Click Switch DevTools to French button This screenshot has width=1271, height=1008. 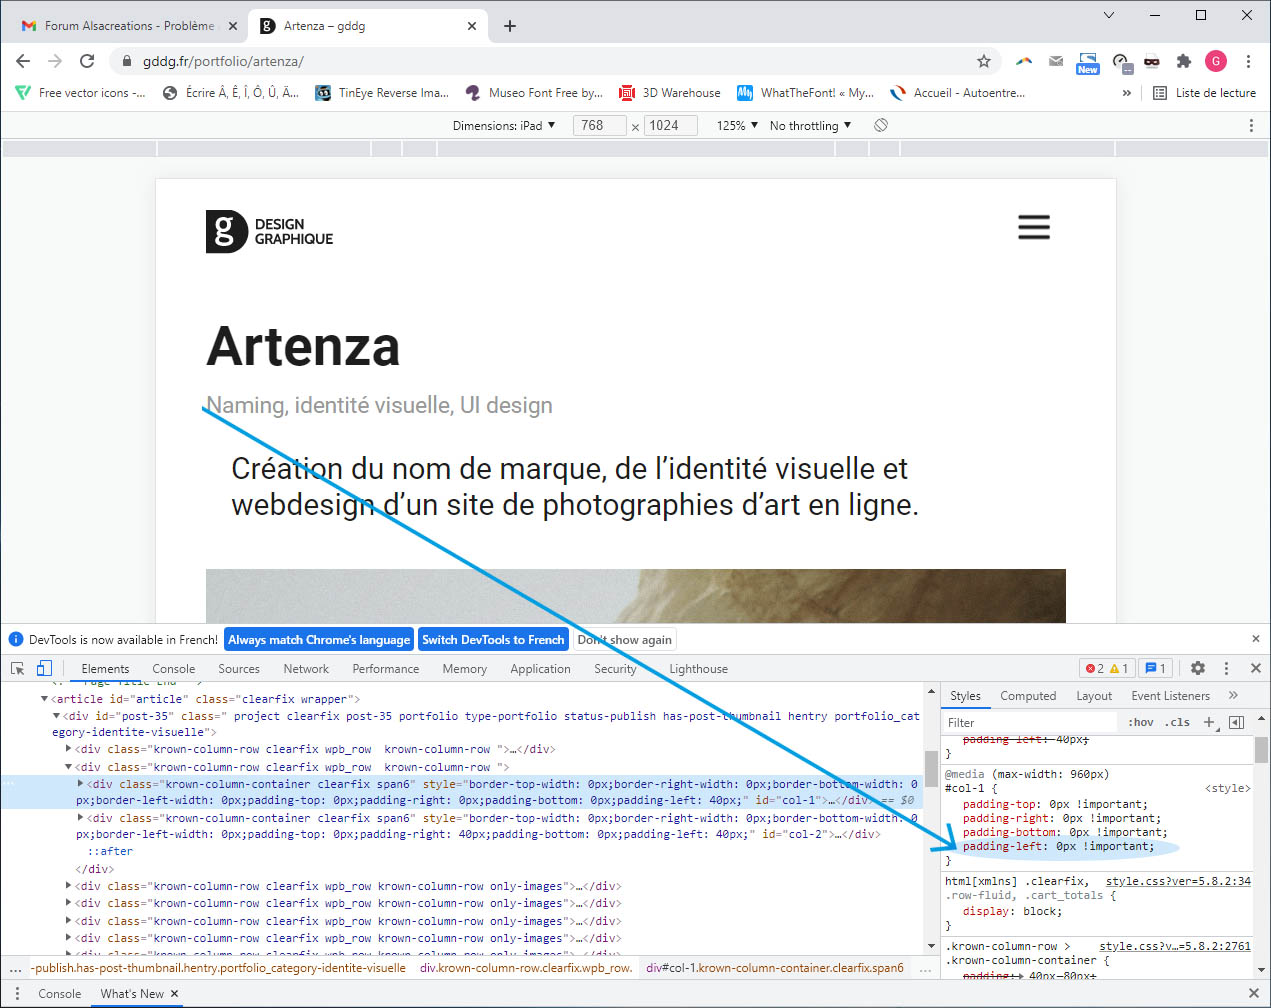[x=493, y=640]
